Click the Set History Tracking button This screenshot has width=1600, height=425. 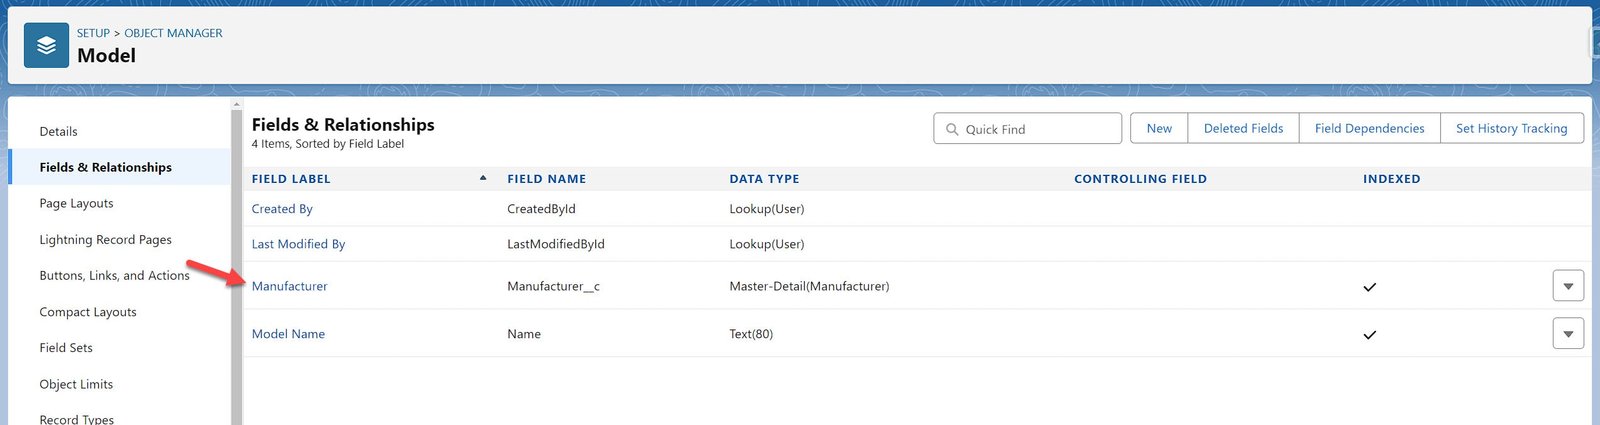click(1511, 128)
